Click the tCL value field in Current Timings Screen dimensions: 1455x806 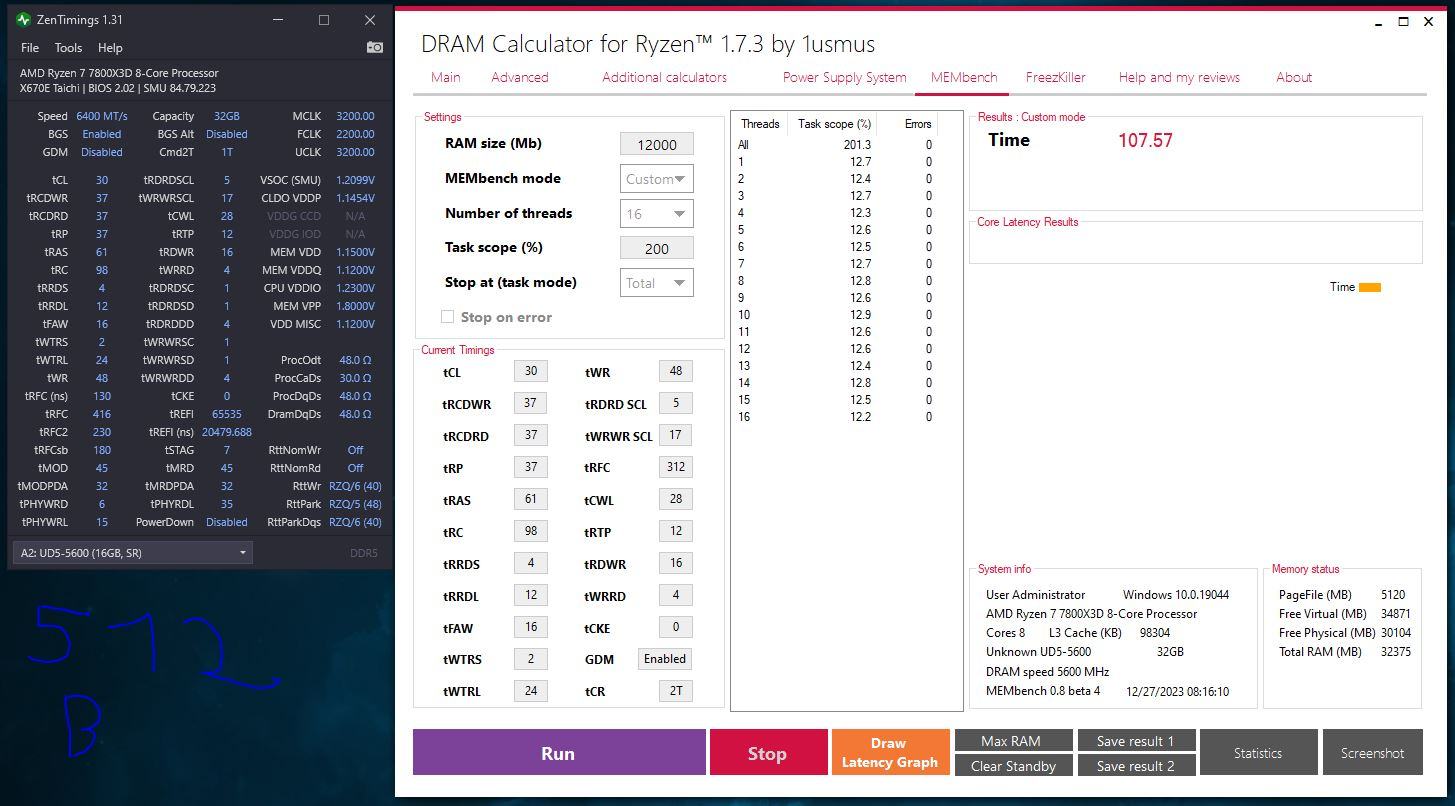click(x=531, y=371)
